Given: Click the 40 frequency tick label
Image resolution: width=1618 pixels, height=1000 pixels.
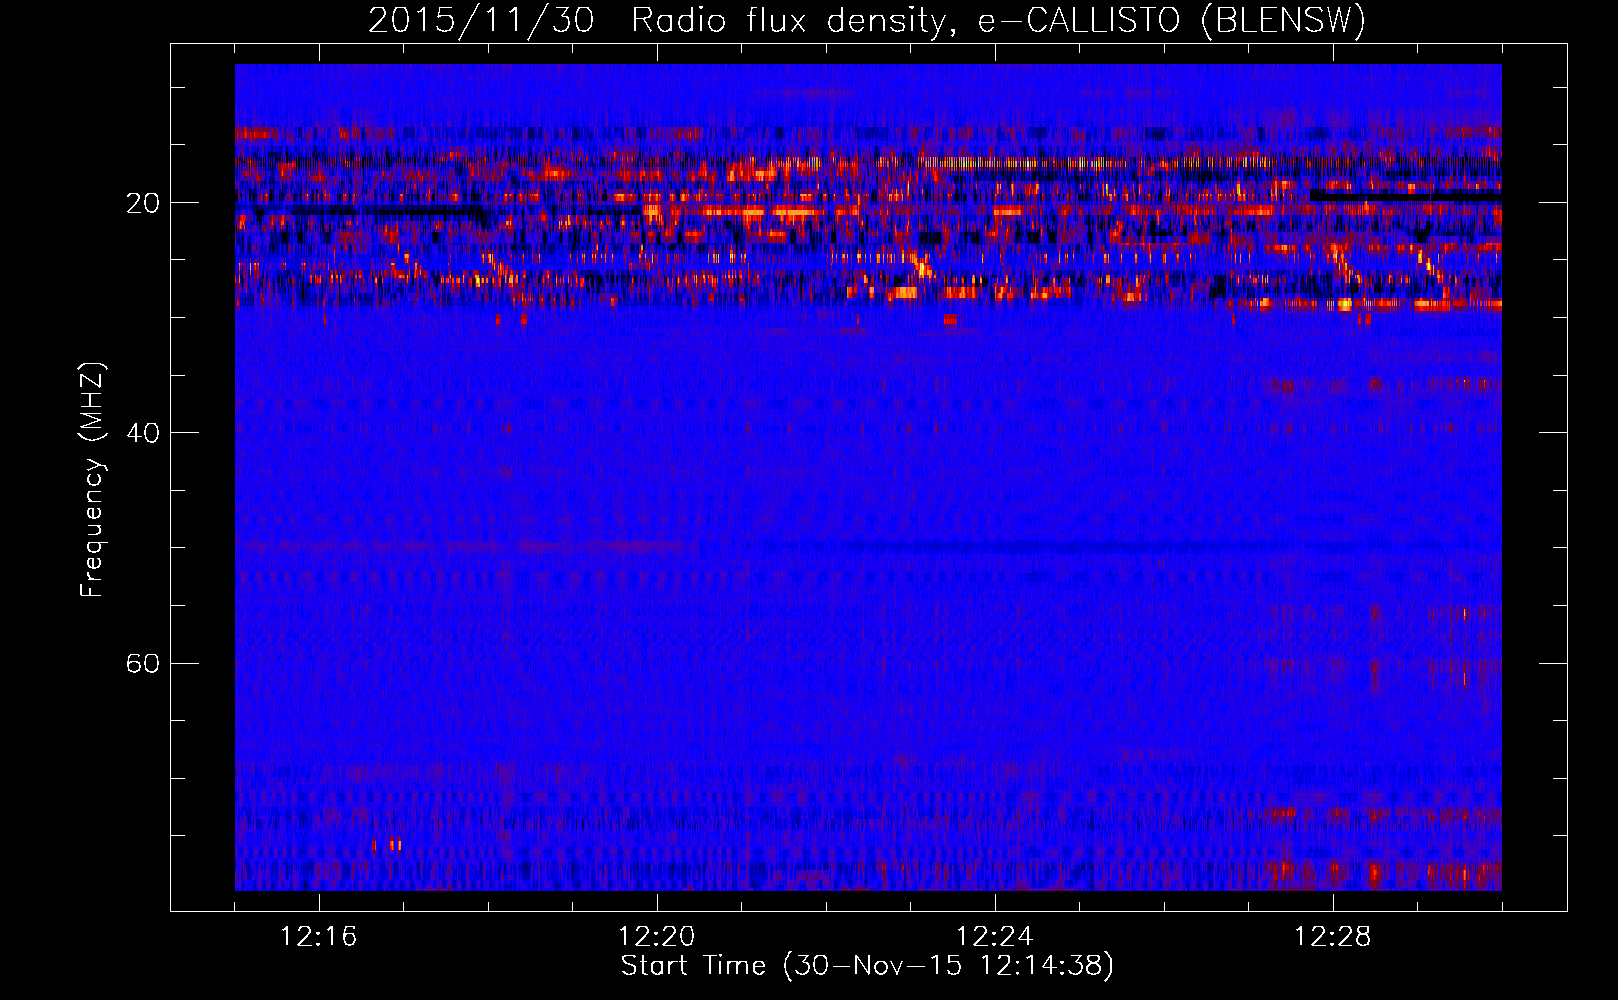Looking at the screenshot, I should 143,433.
